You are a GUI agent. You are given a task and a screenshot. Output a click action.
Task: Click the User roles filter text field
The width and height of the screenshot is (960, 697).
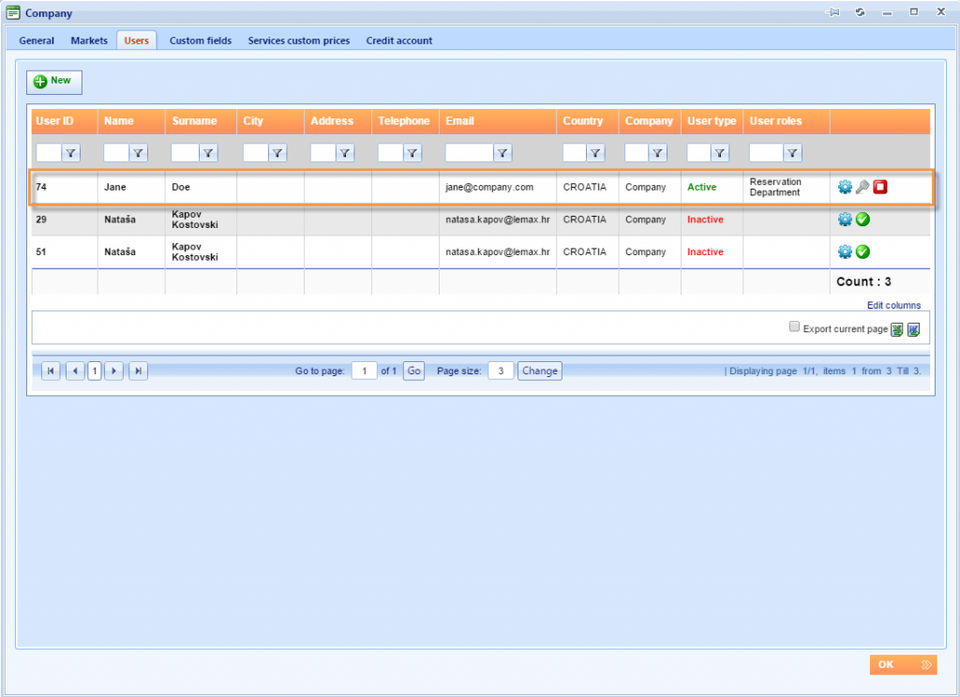[766, 153]
